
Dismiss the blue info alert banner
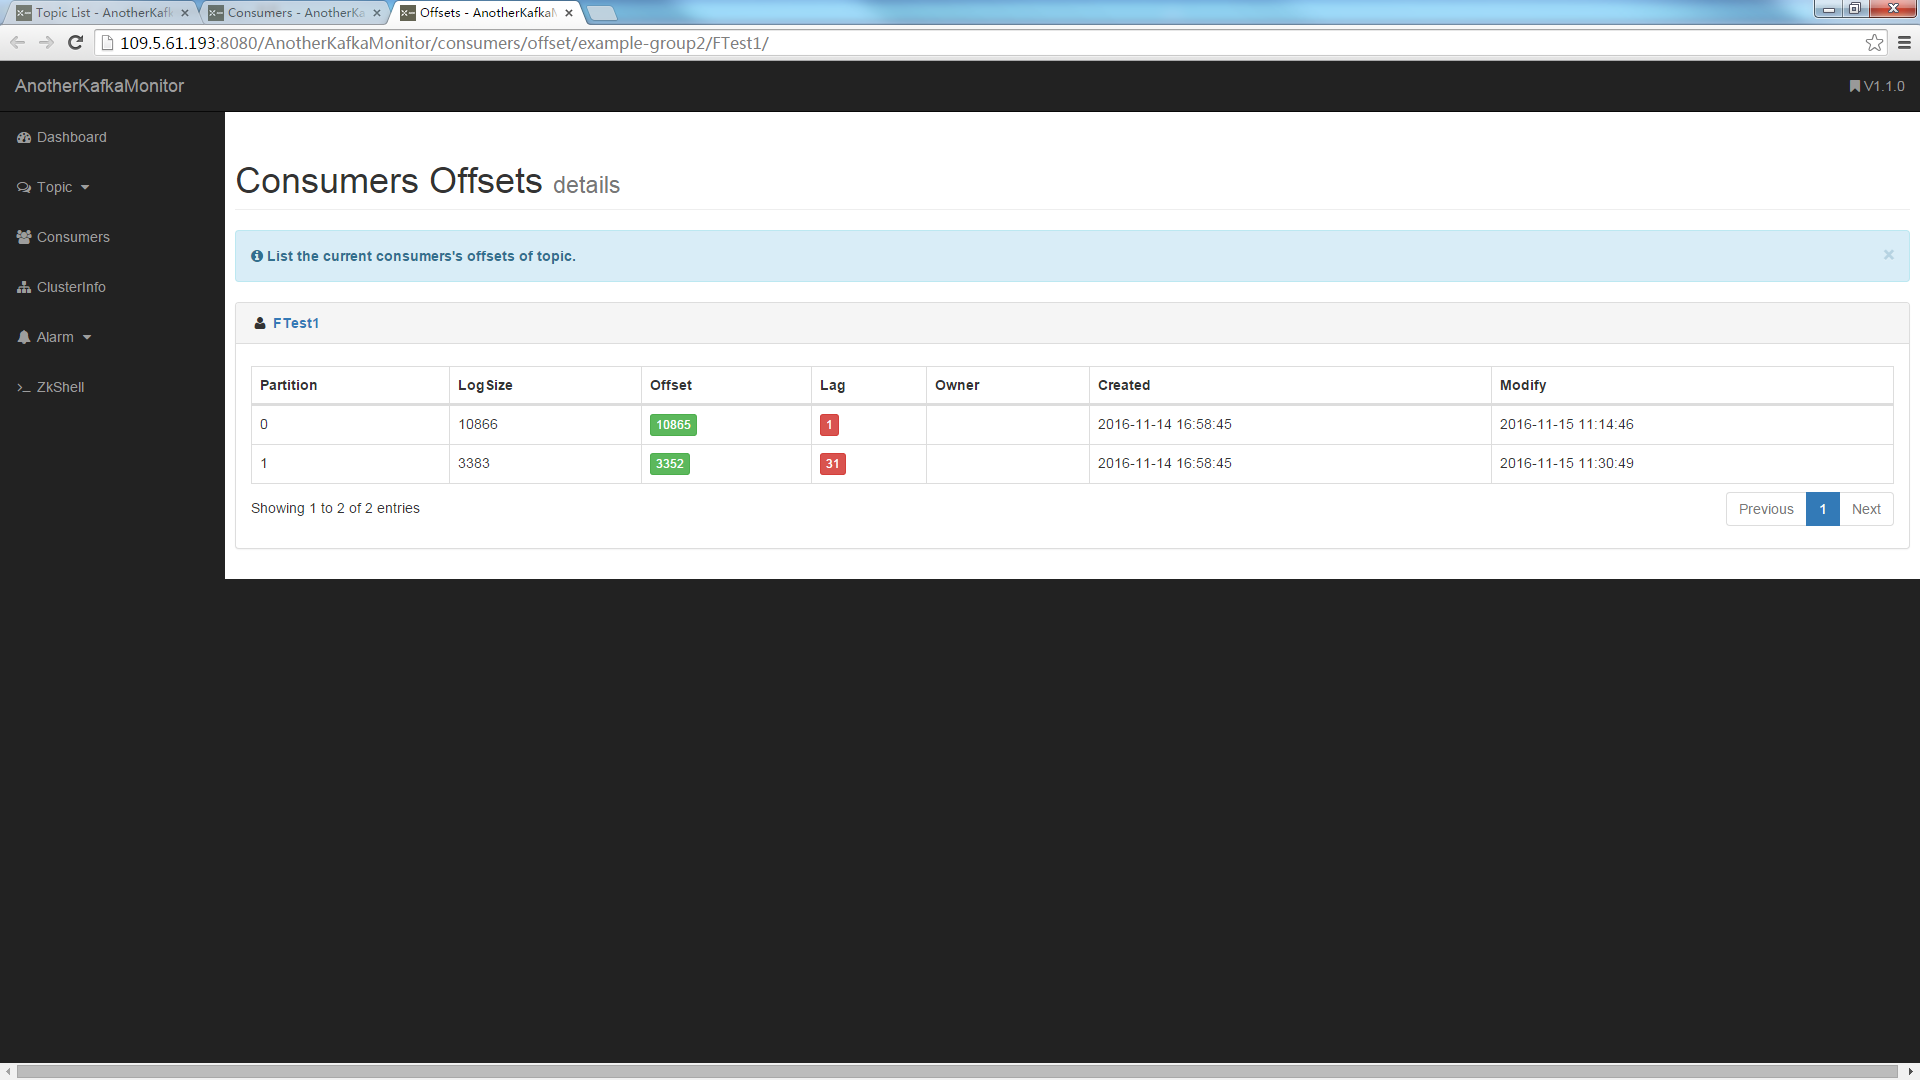(x=1888, y=255)
